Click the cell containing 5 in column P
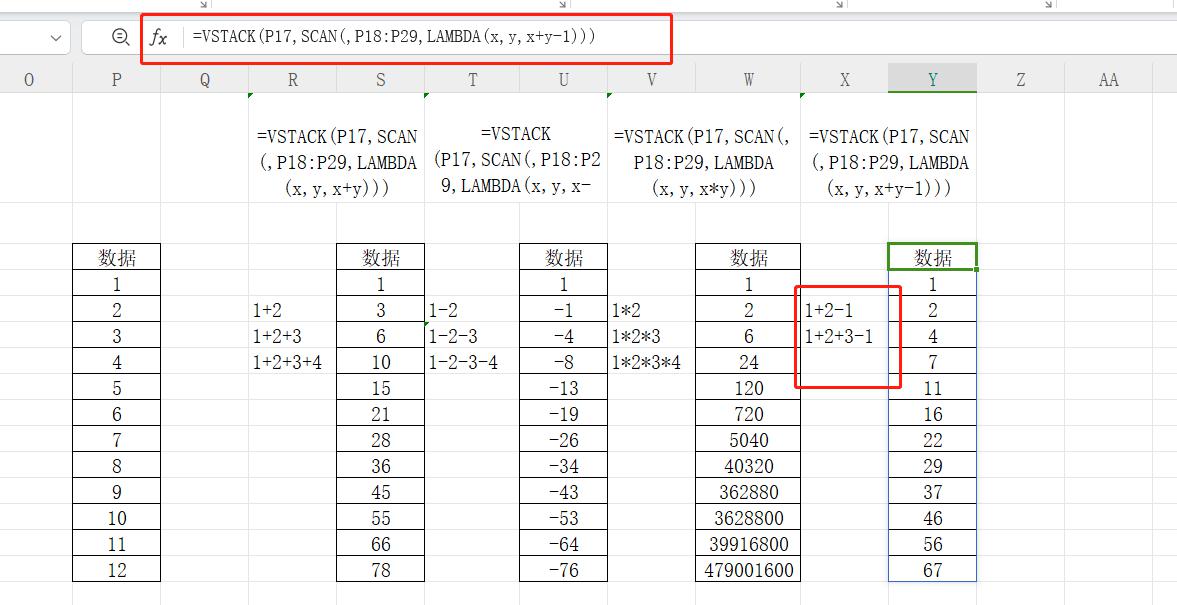The image size is (1177, 605). (x=116, y=388)
